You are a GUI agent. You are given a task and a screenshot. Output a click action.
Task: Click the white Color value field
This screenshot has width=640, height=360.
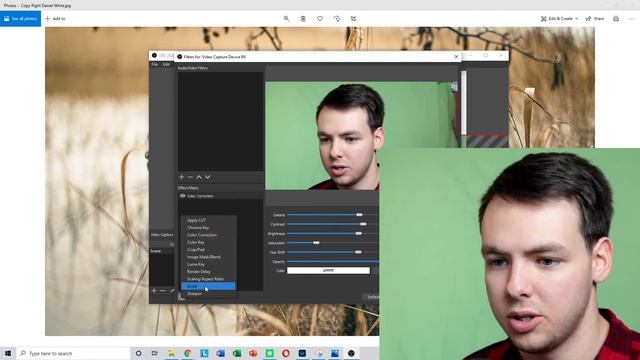328,270
